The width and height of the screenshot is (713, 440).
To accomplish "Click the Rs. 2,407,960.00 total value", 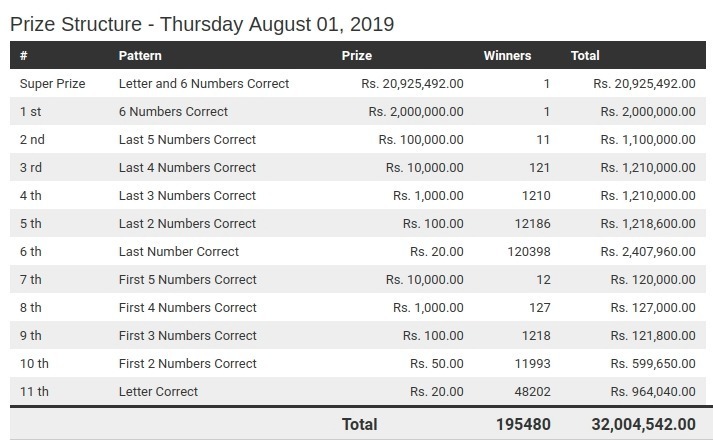I will click(x=647, y=252).
